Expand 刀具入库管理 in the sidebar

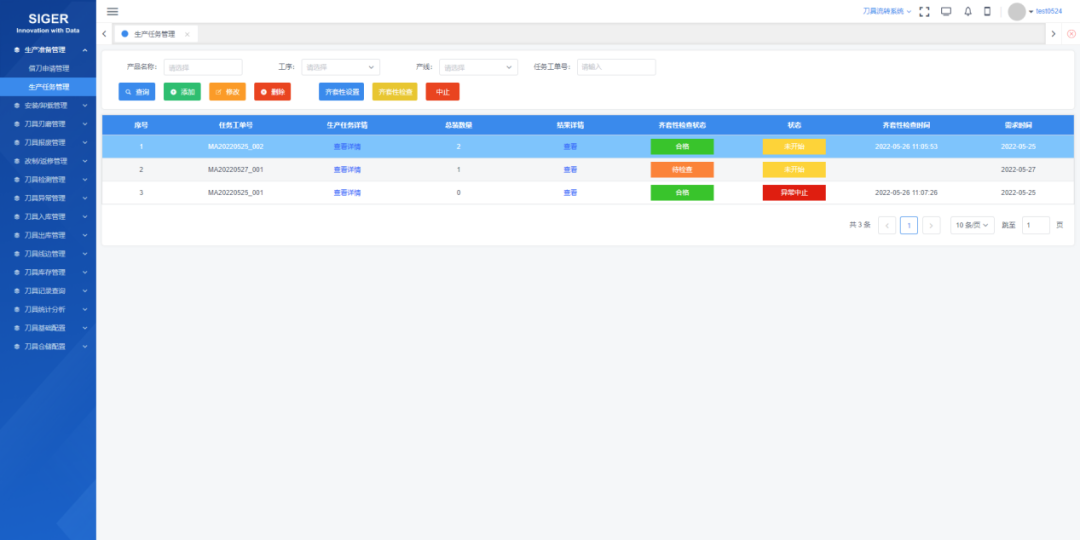[48, 216]
